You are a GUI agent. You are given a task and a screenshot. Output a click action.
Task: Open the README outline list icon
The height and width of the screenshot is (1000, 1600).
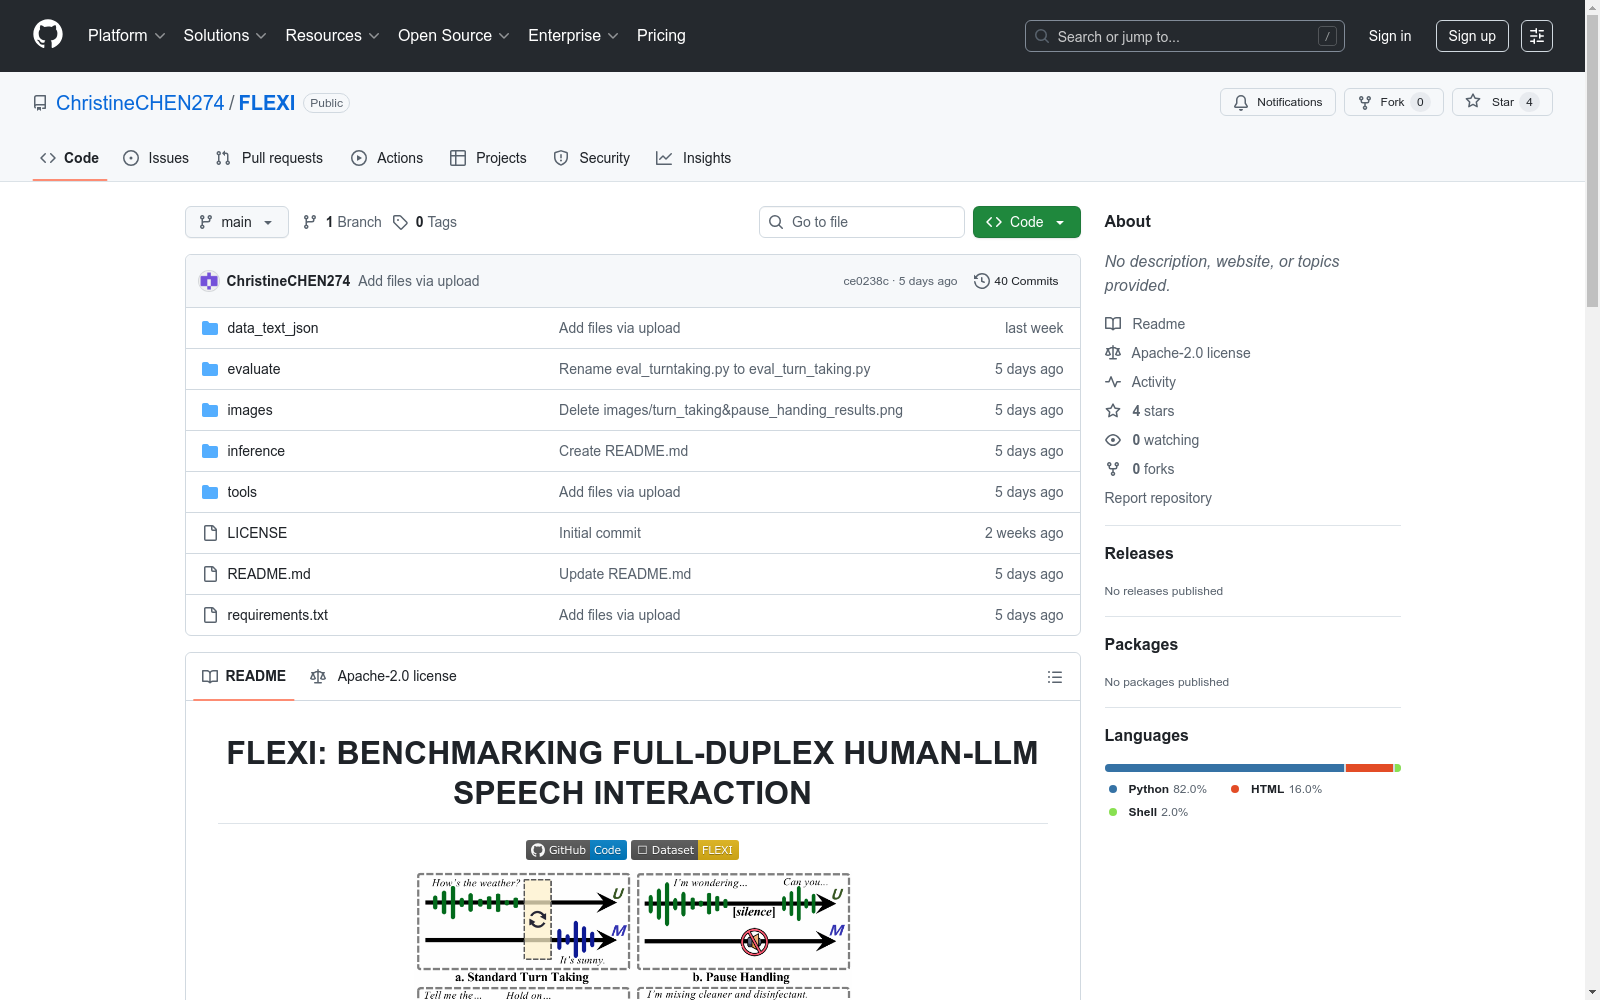pyautogui.click(x=1055, y=677)
